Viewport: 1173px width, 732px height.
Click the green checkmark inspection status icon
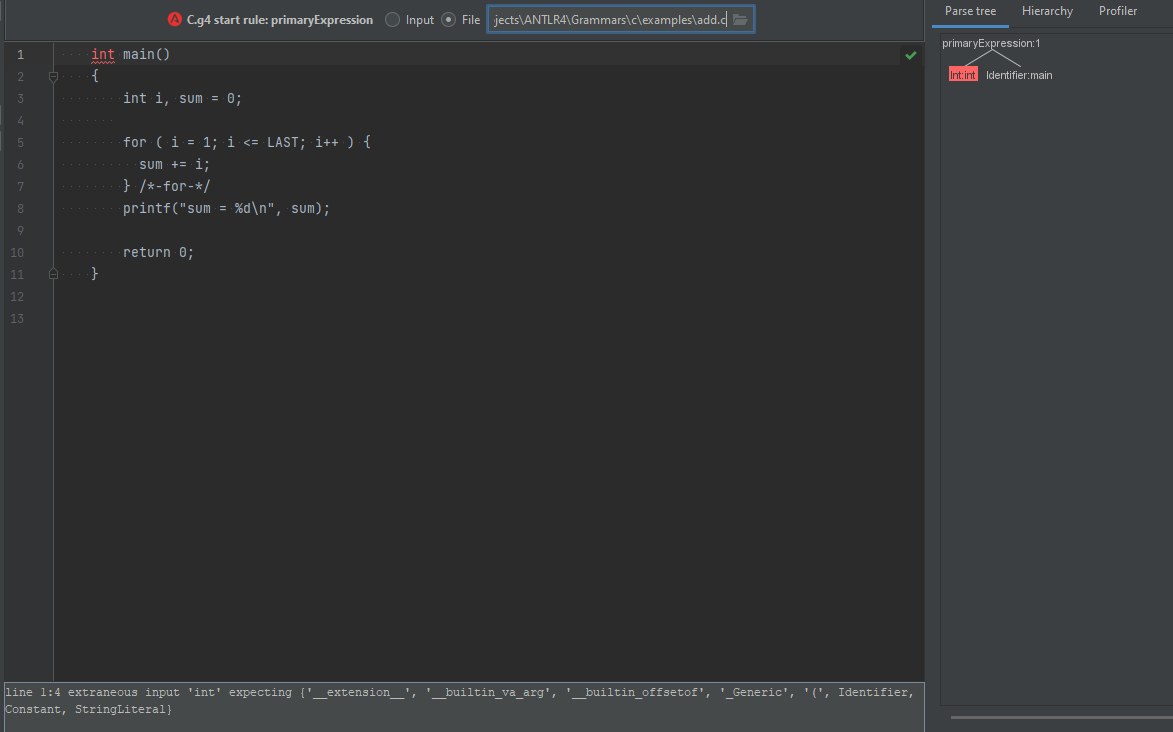click(910, 55)
